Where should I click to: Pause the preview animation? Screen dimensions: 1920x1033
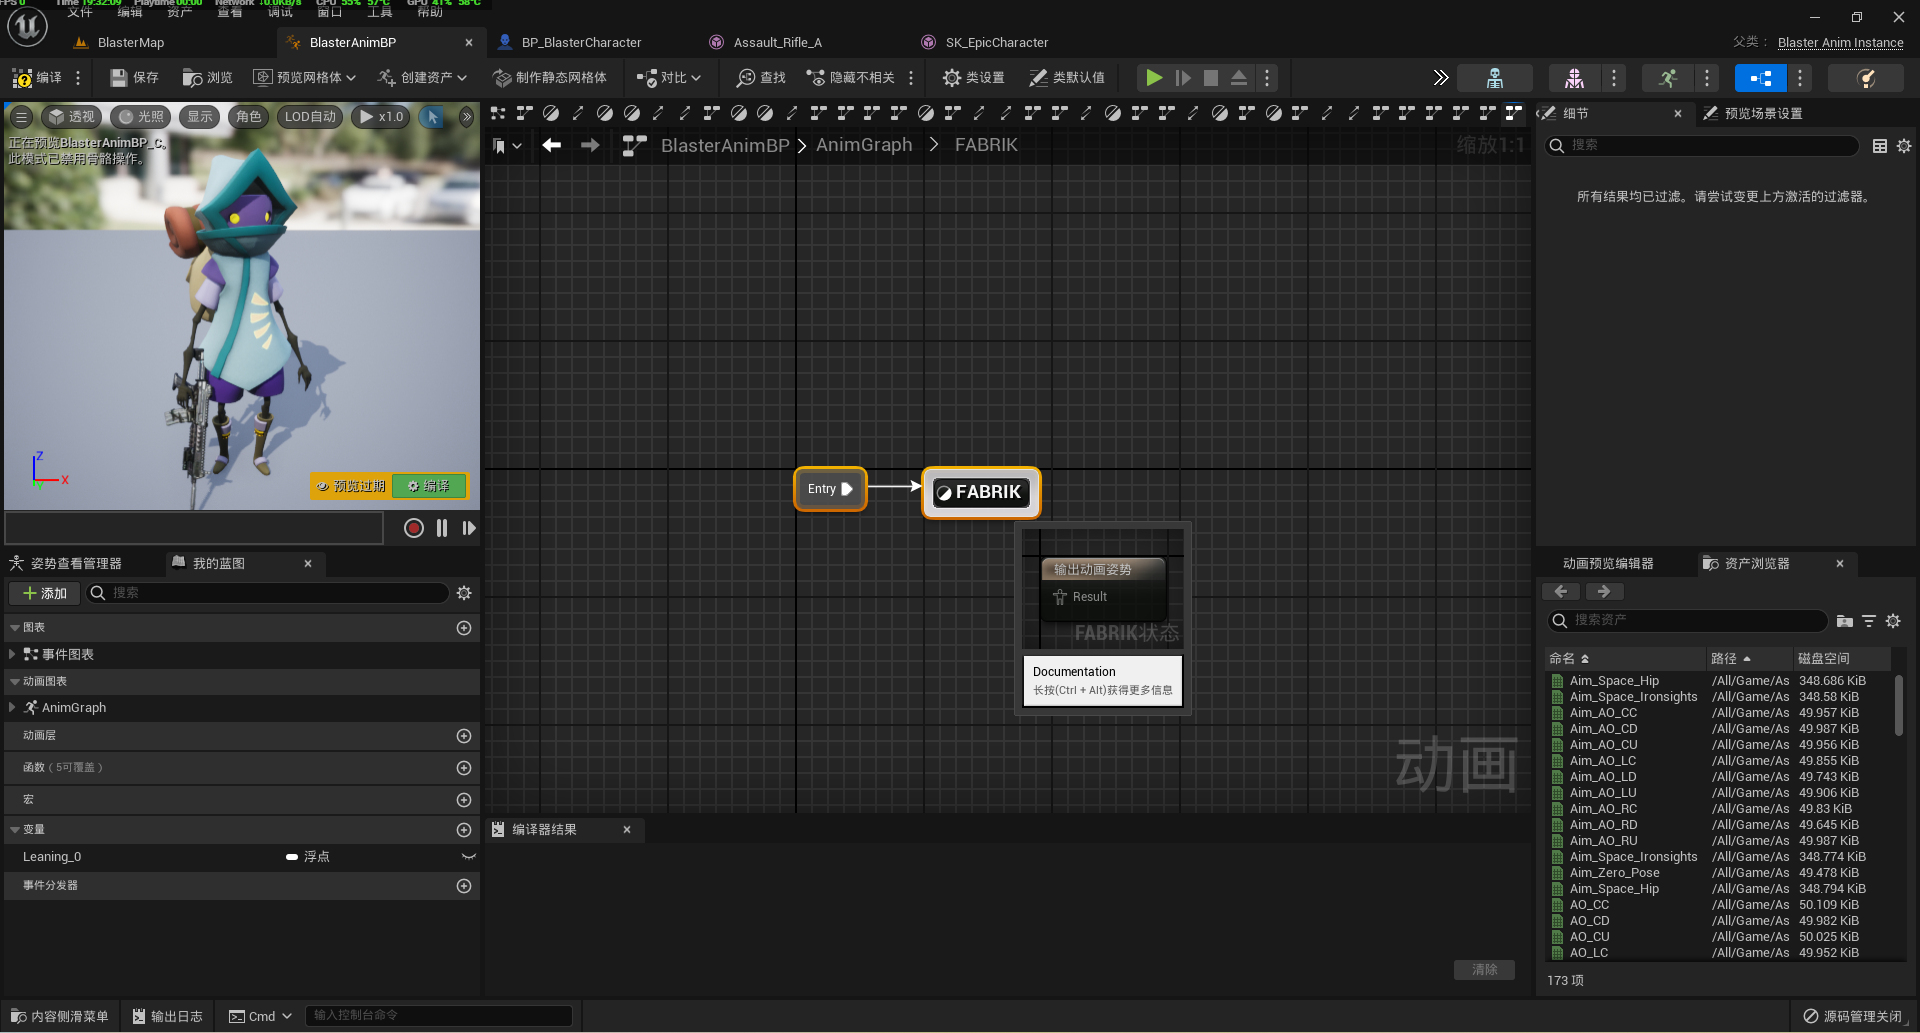[x=442, y=528]
